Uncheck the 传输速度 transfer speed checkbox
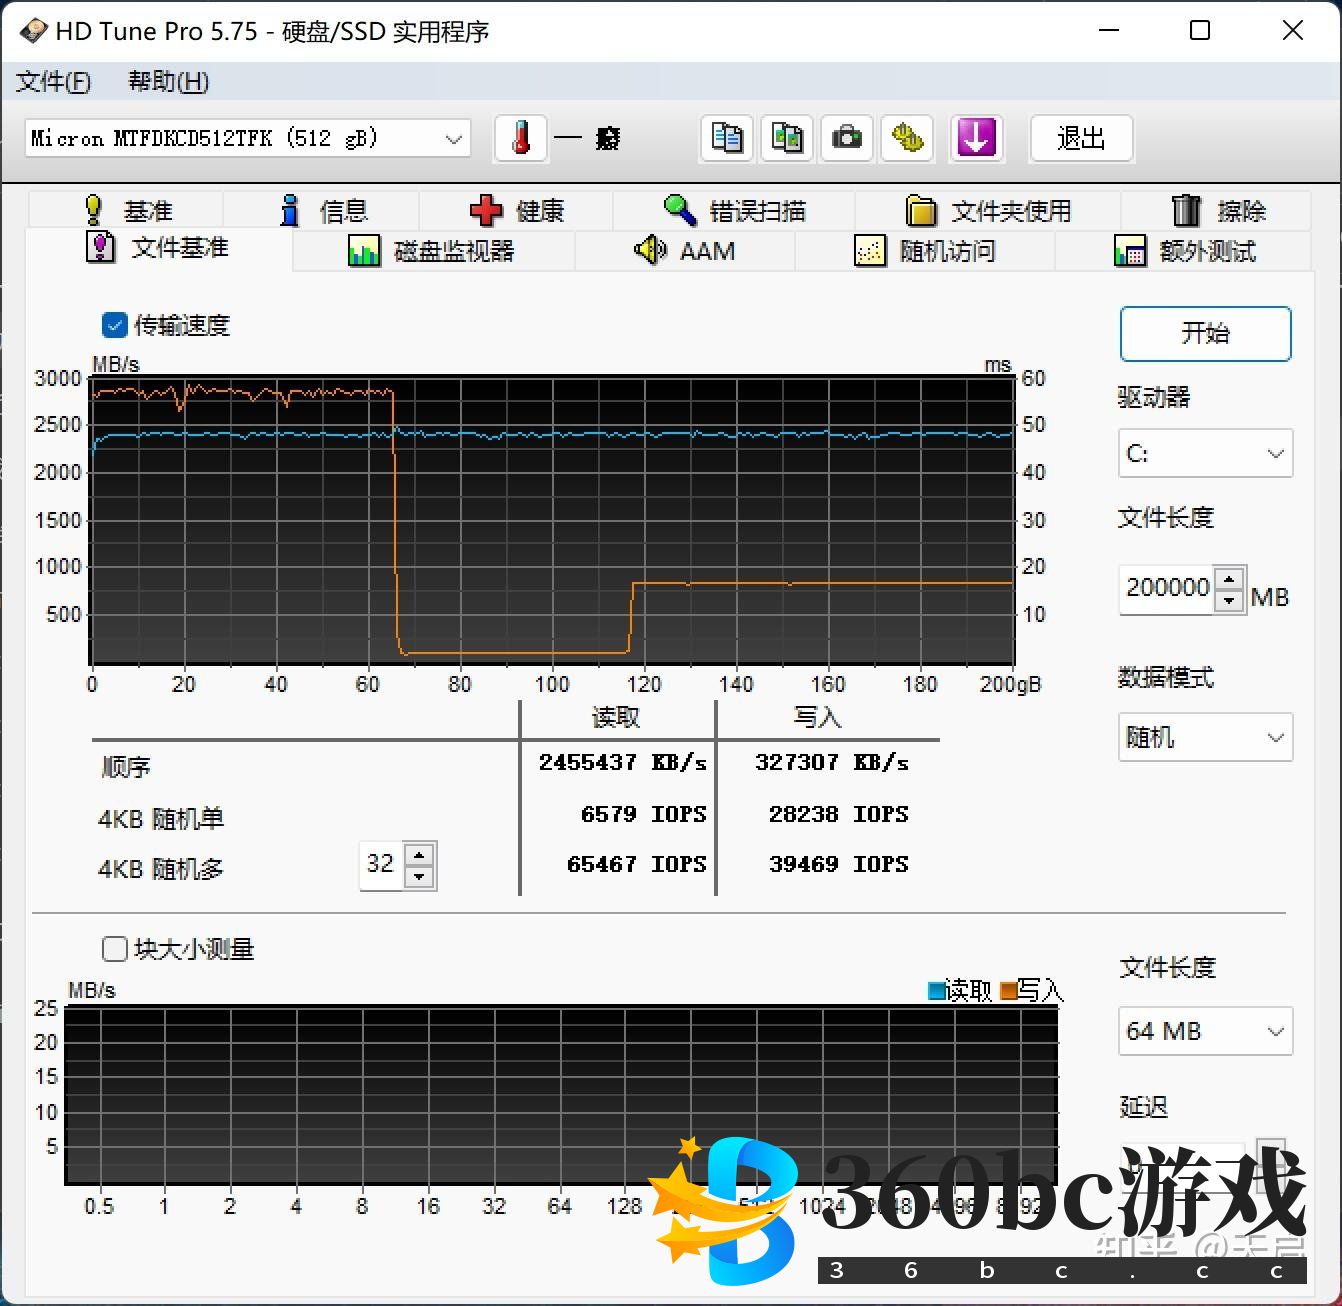Image resolution: width=1342 pixels, height=1306 pixels. click(115, 325)
